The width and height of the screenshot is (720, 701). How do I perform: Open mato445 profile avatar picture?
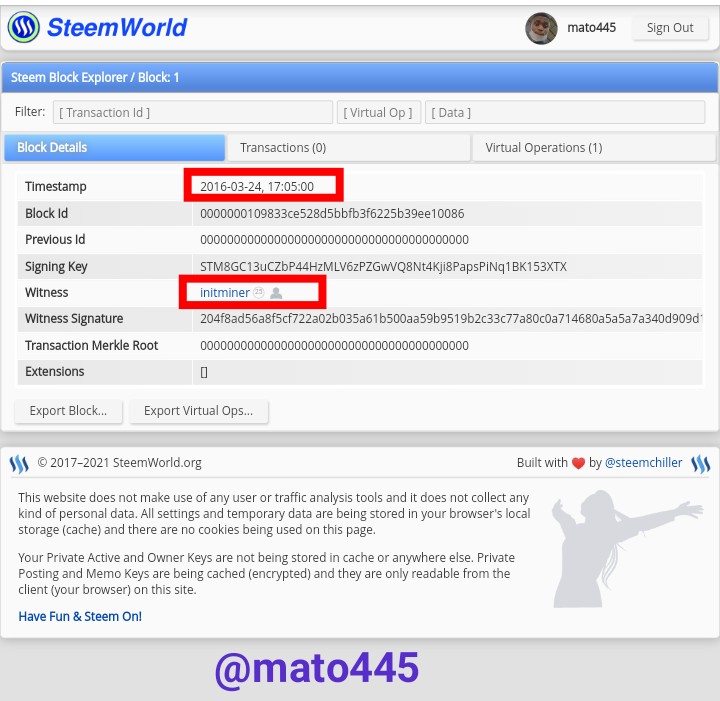541,28
